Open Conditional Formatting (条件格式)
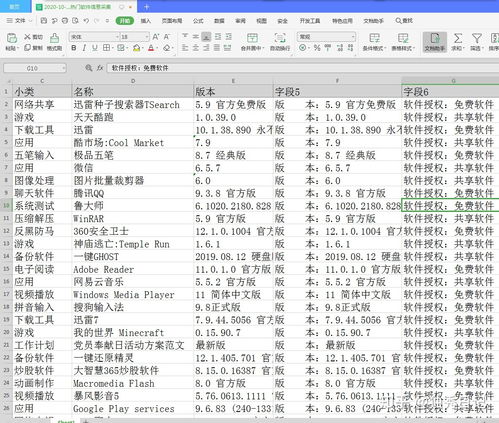Image resolution: width=499 pixels, height=423 pixels. point(374,41)
